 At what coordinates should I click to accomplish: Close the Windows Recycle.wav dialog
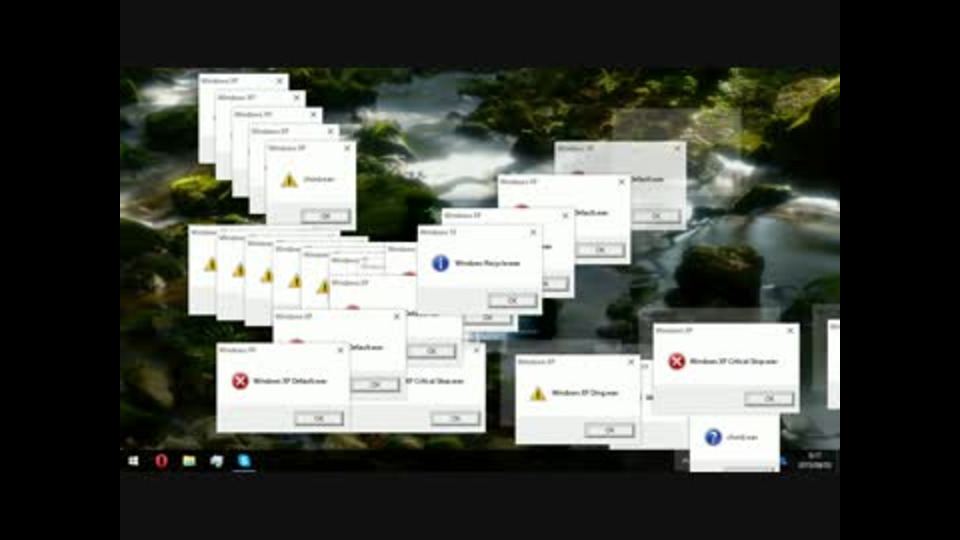(533, 233)
